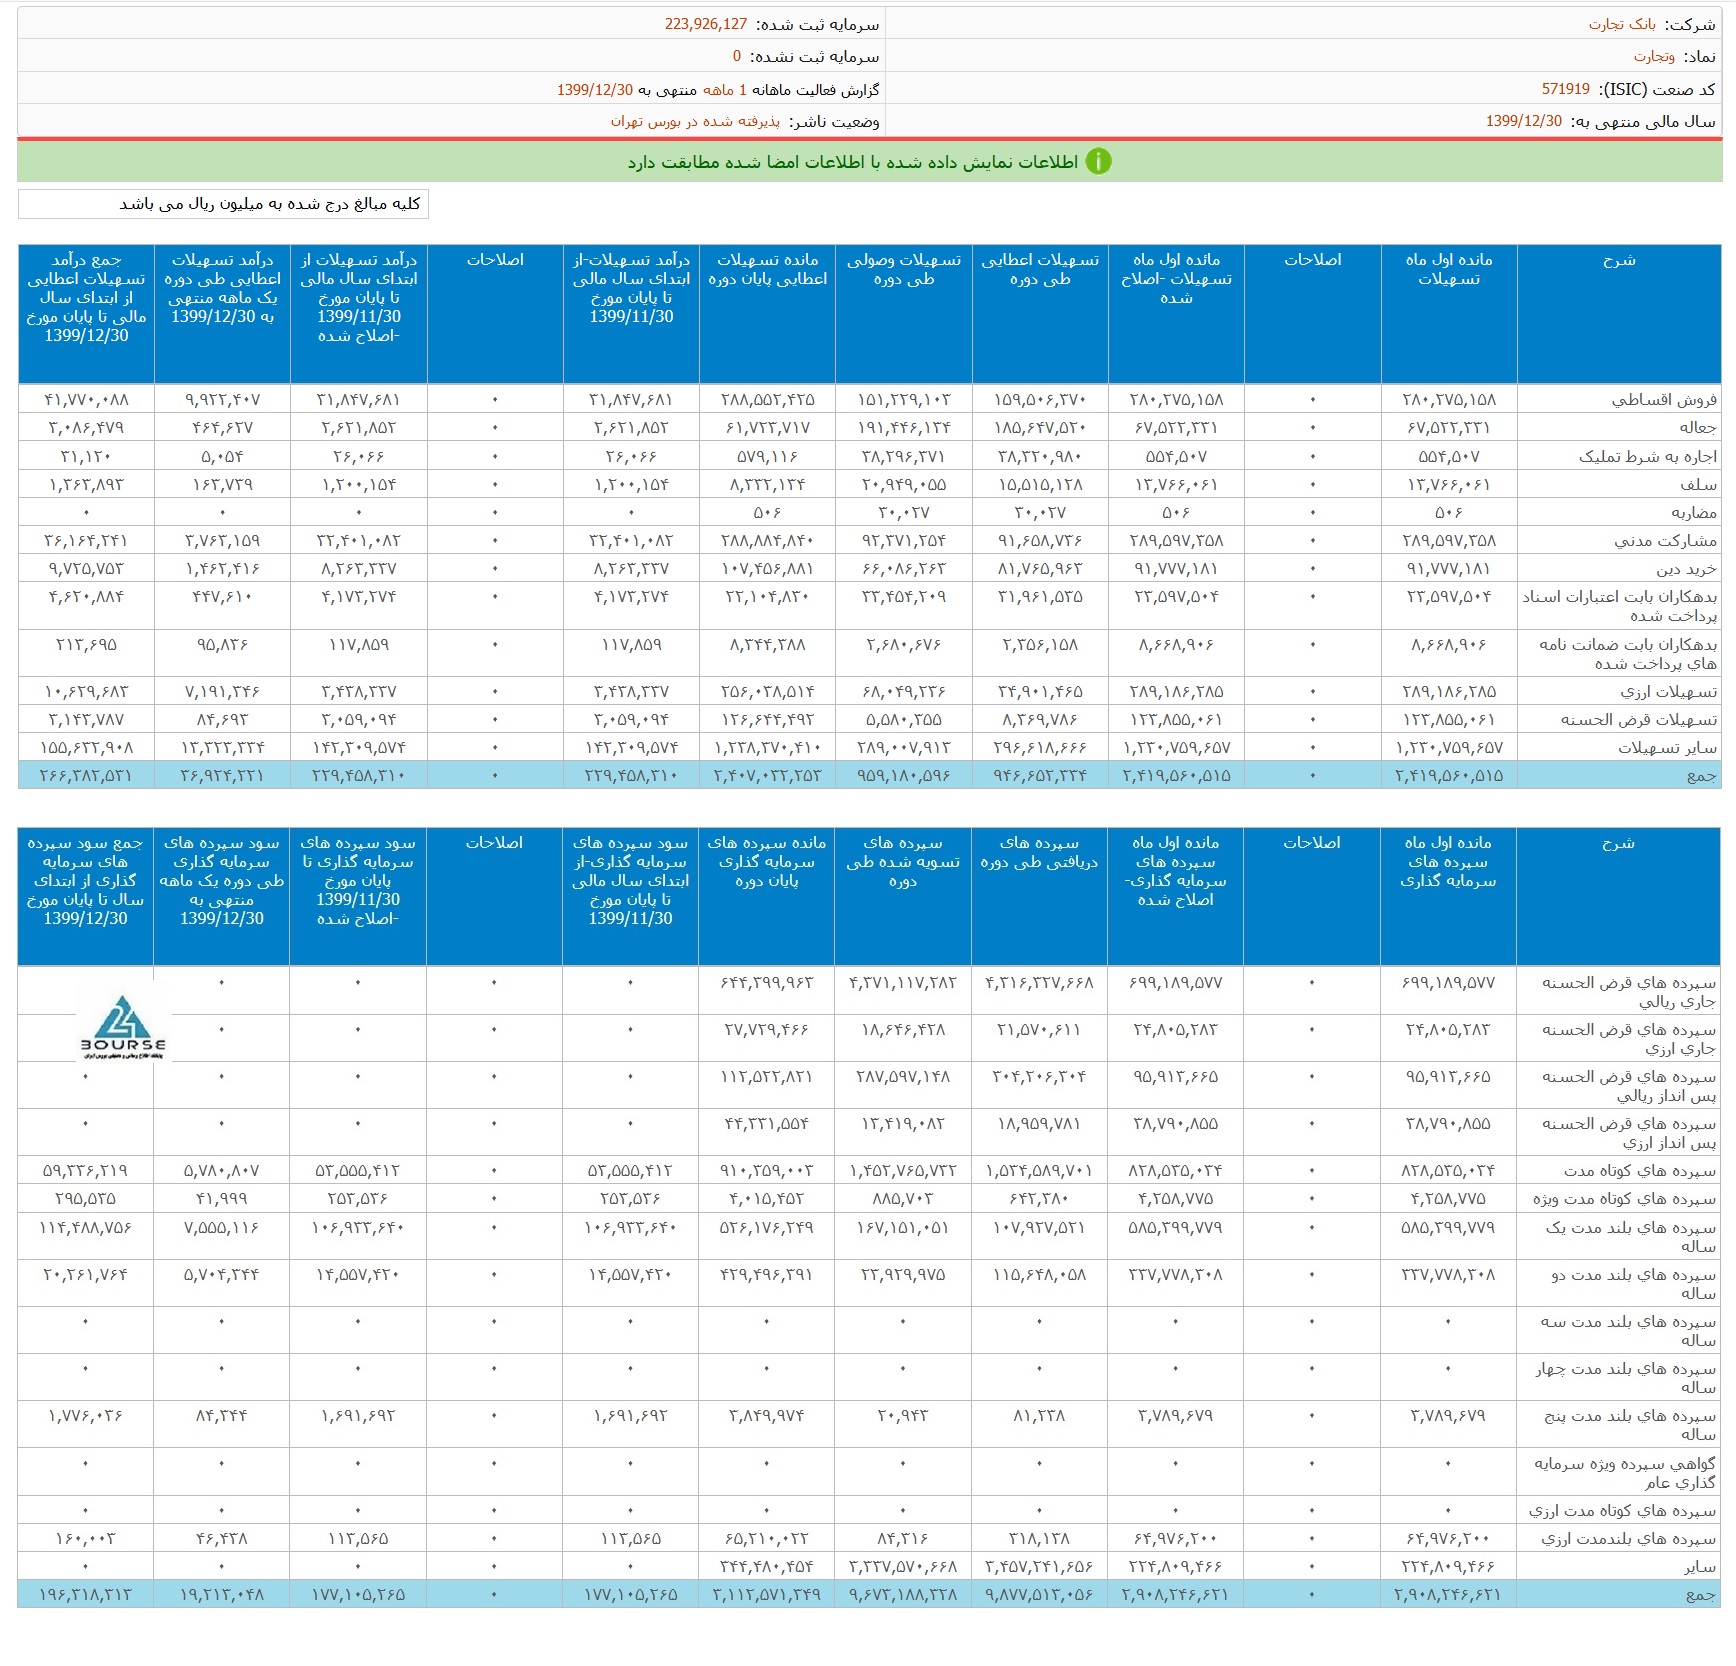The width and height of the screenshot is (1736, 1666).
Task: Click the short-term deposits interest cell ۵۹,۳۳۶,۲۱۹
Action: point(86,1171)
